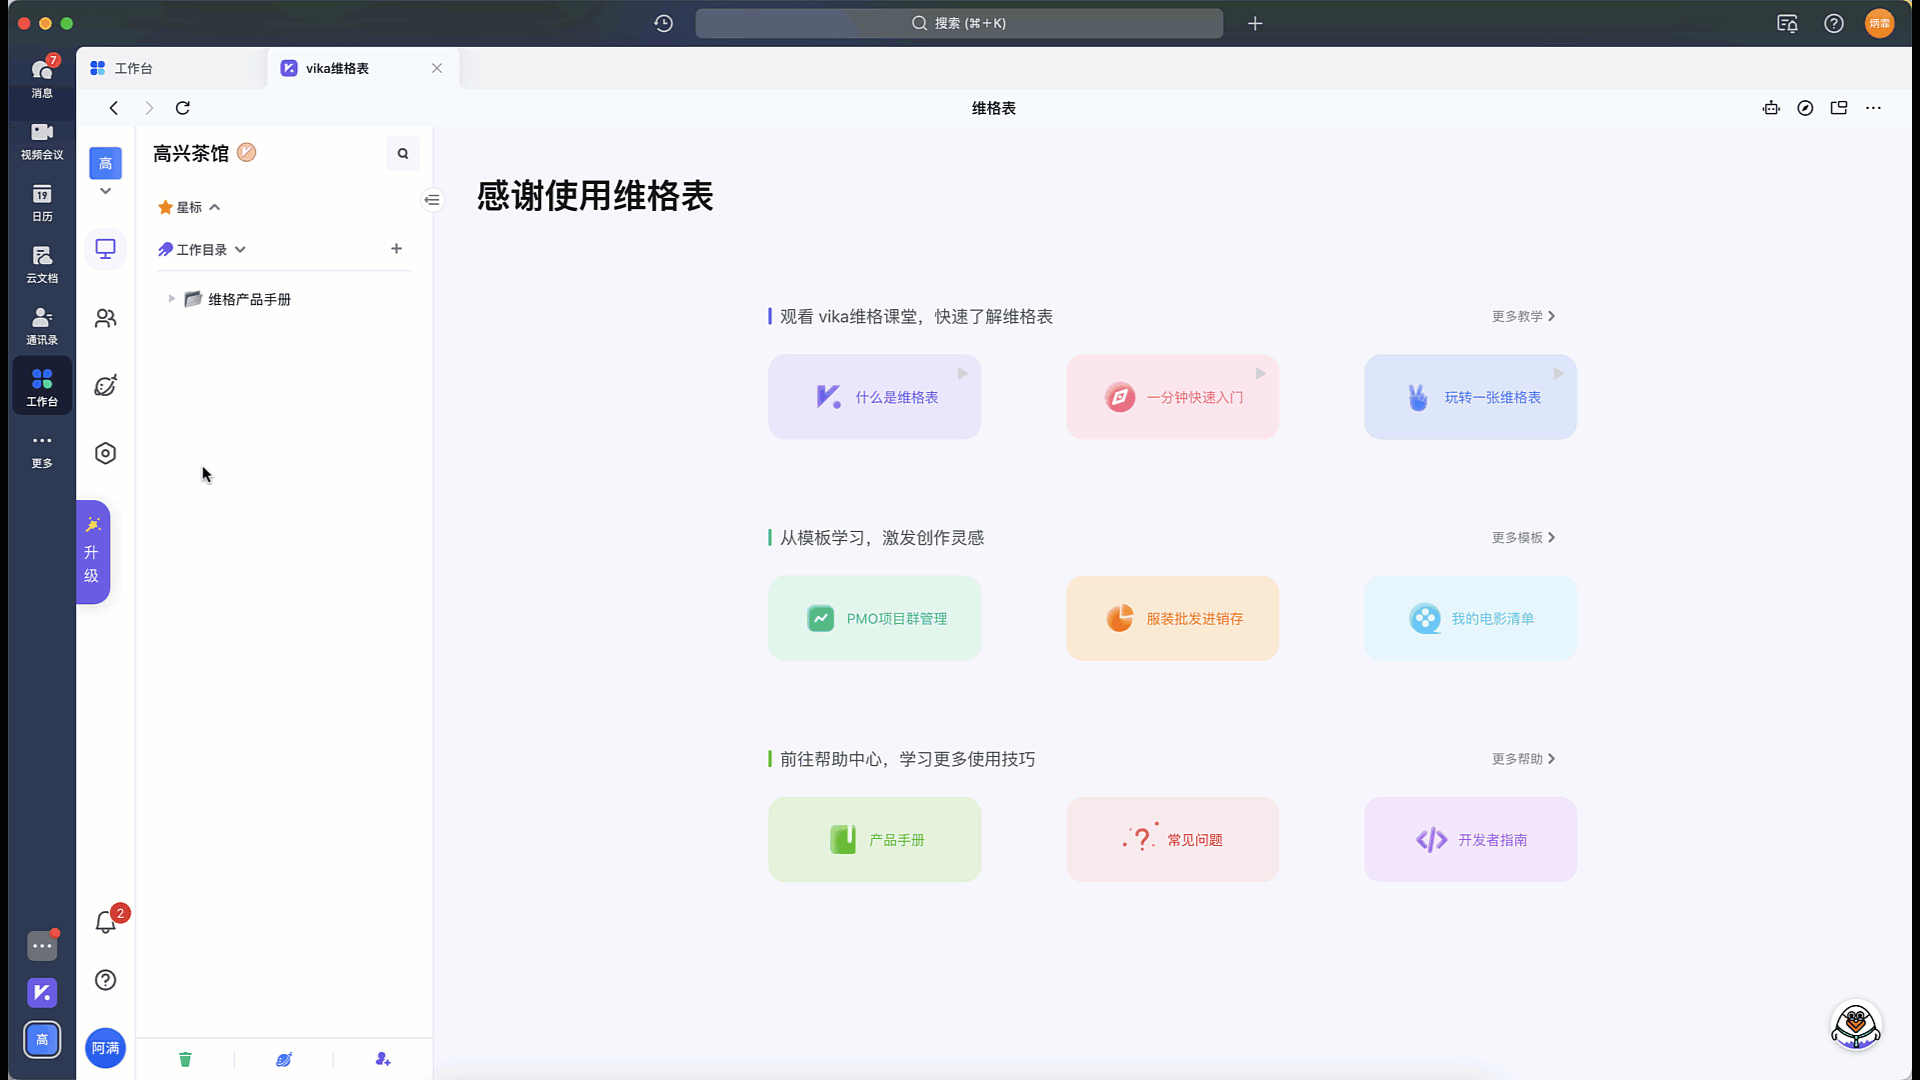The image size is (1920, 1080).
Task: Open the trash icon at panel bottom
Action: coord(185,1059)
